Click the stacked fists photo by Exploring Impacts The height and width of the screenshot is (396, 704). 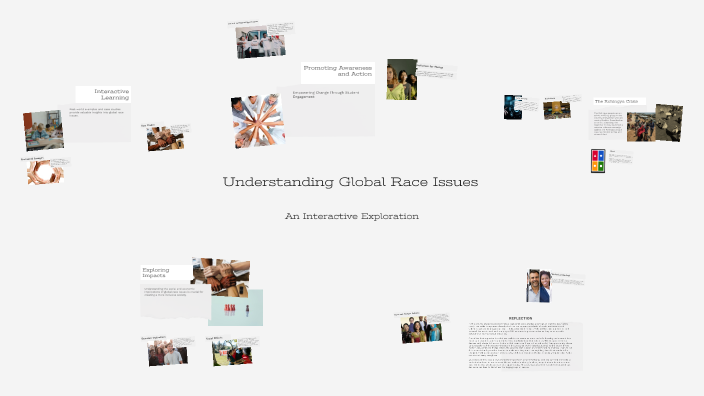tap(220, 277)
